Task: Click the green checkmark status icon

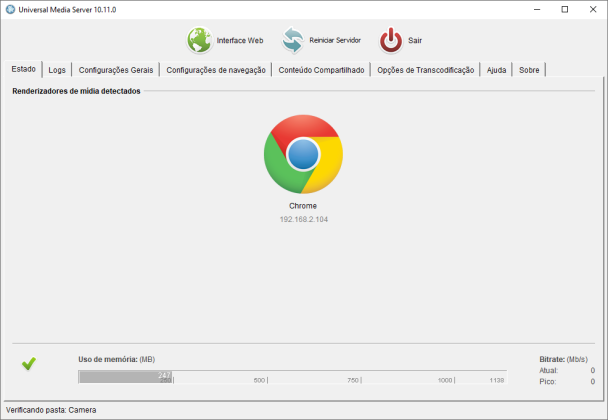Action: point(29,363)
